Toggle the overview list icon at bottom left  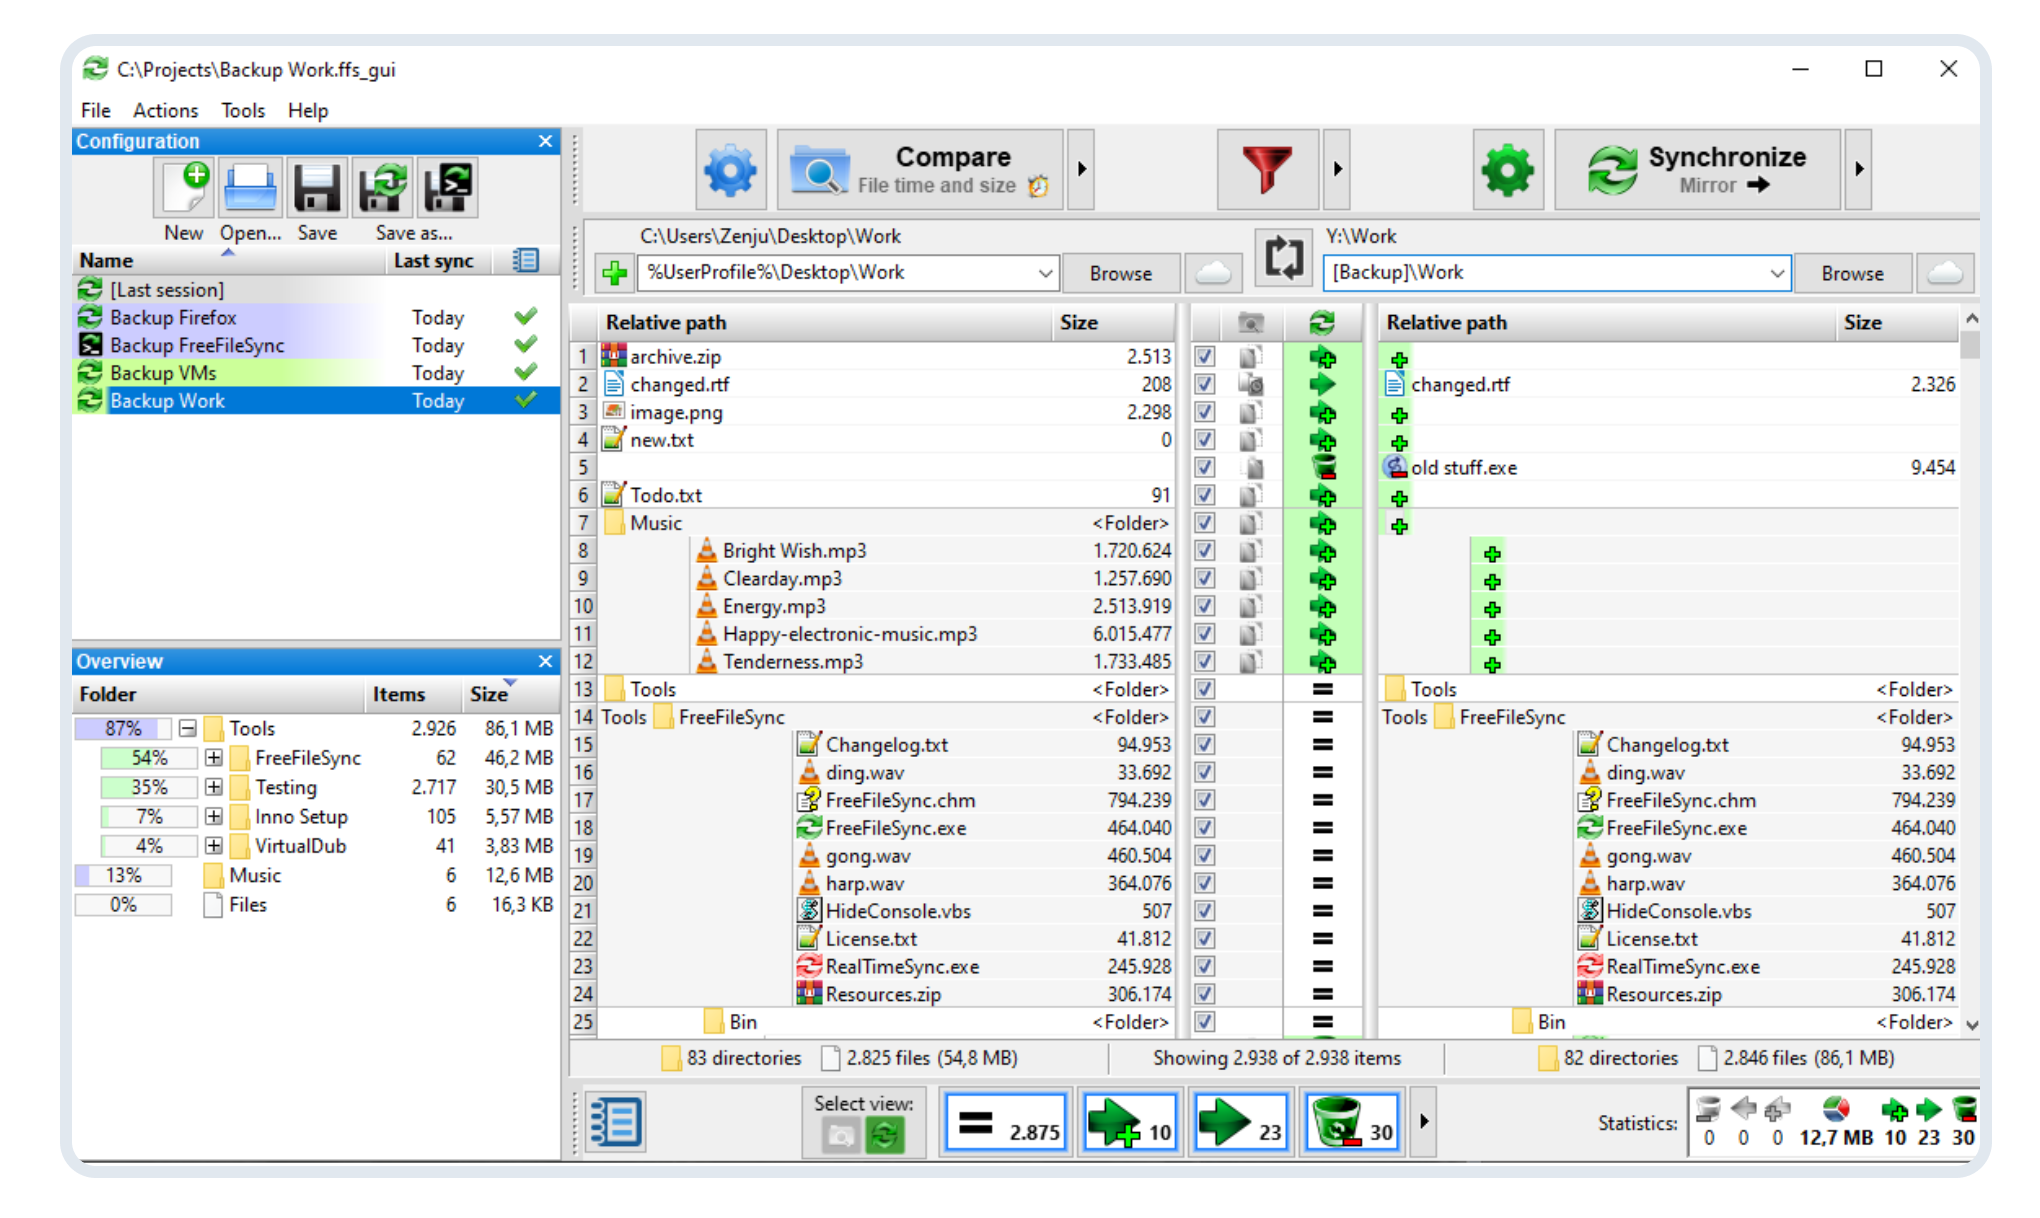tap(614, 1122)
